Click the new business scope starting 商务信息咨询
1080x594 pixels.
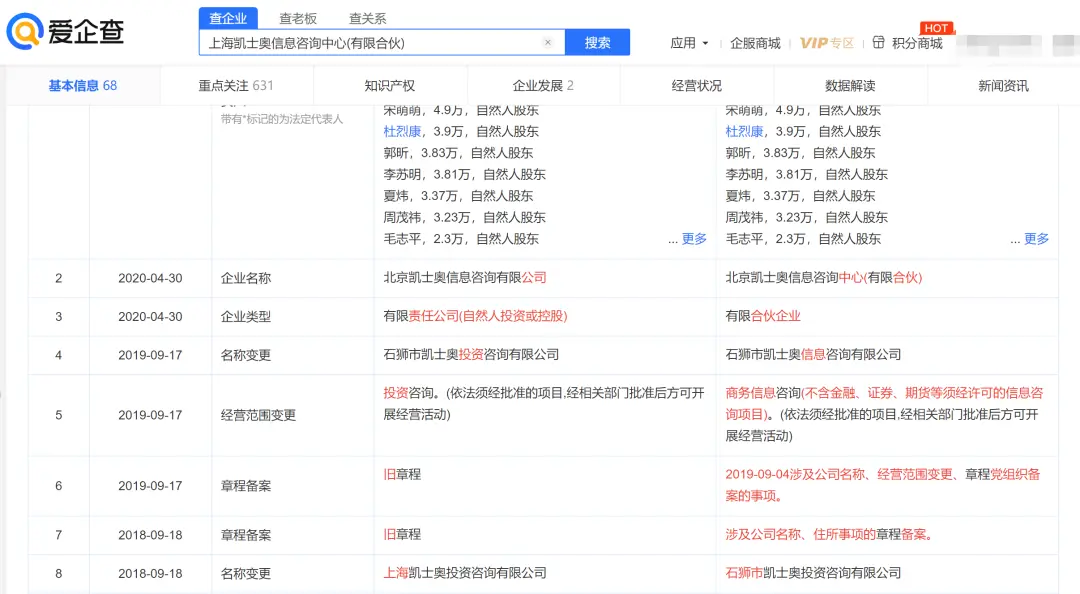pyautogui.click(x=884, y=414)
